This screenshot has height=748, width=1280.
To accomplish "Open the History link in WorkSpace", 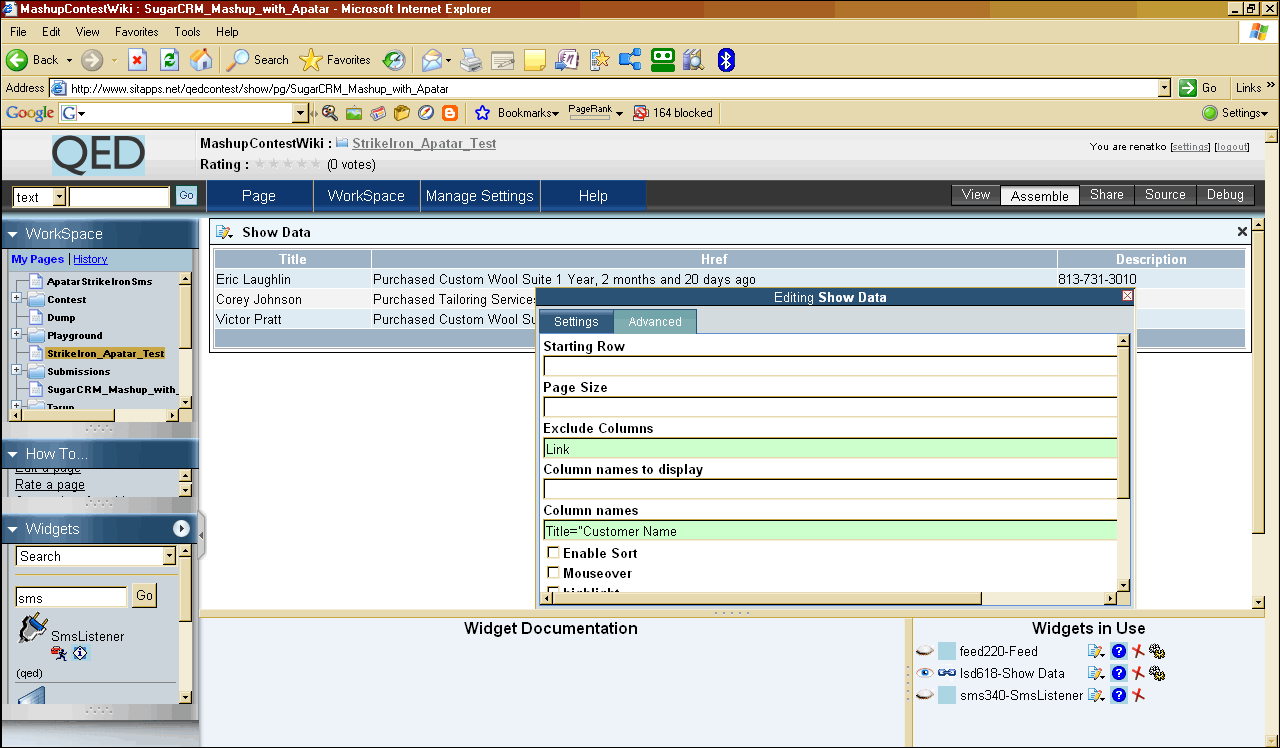I will 90,259.
